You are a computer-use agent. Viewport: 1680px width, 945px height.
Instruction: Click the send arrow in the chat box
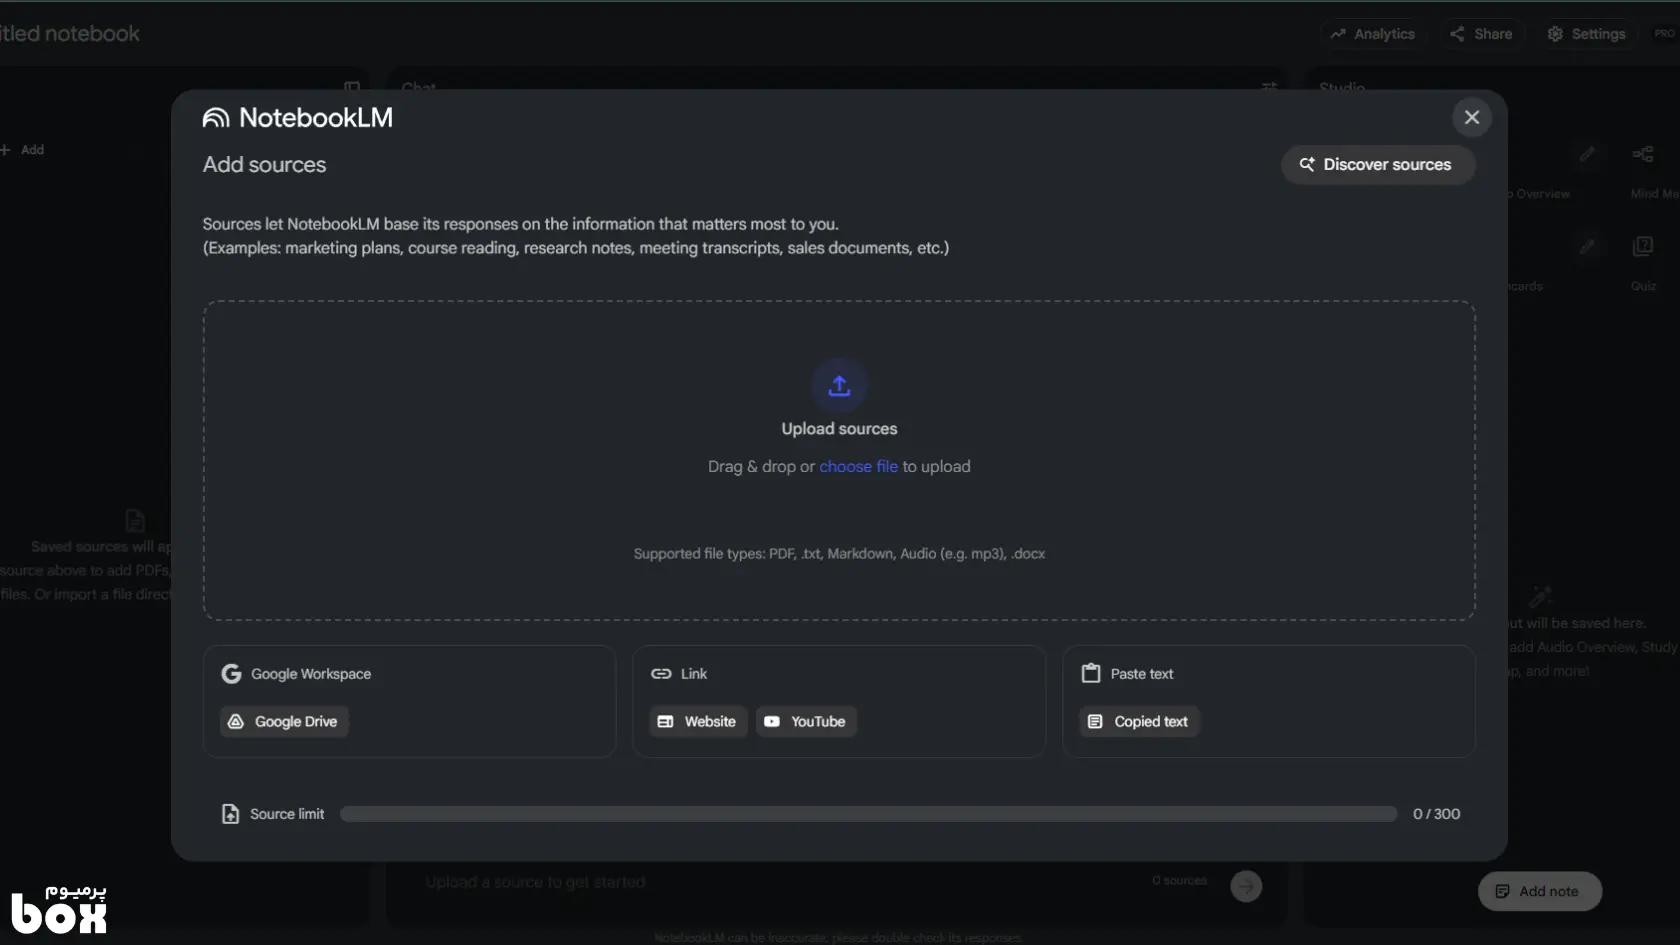pos(1246,886)
